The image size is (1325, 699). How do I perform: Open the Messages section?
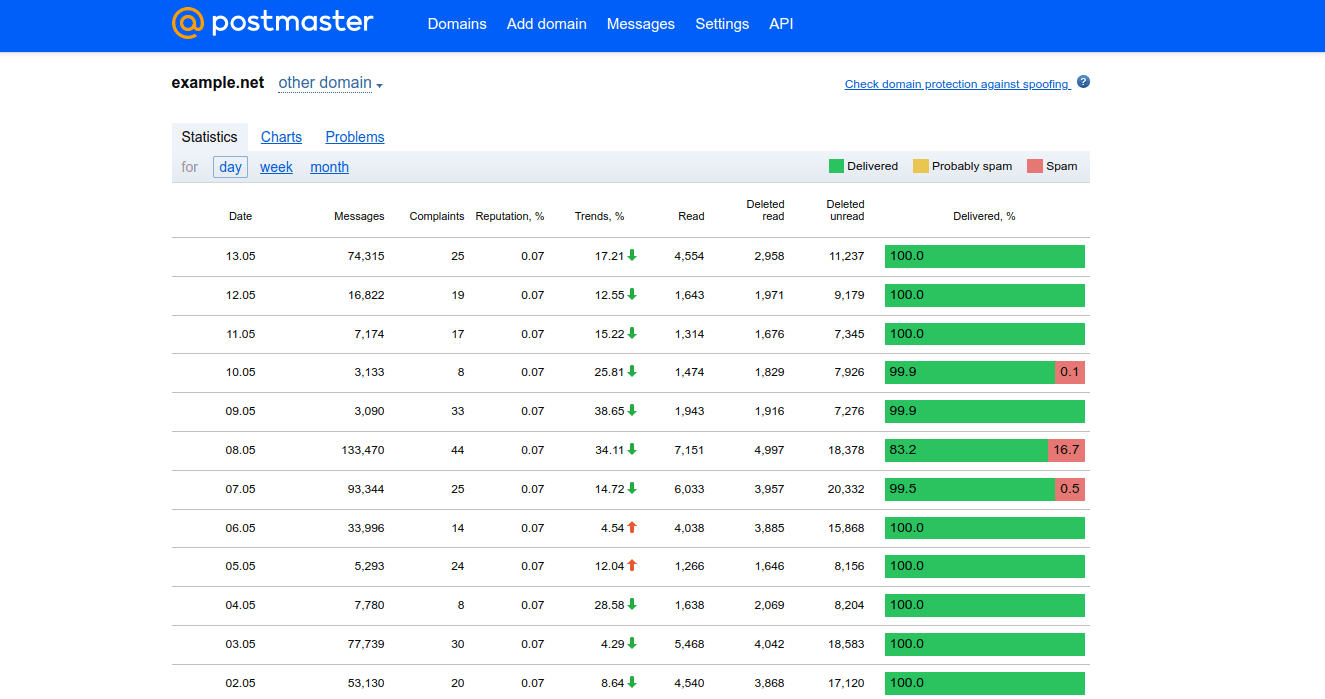[641, 24]
